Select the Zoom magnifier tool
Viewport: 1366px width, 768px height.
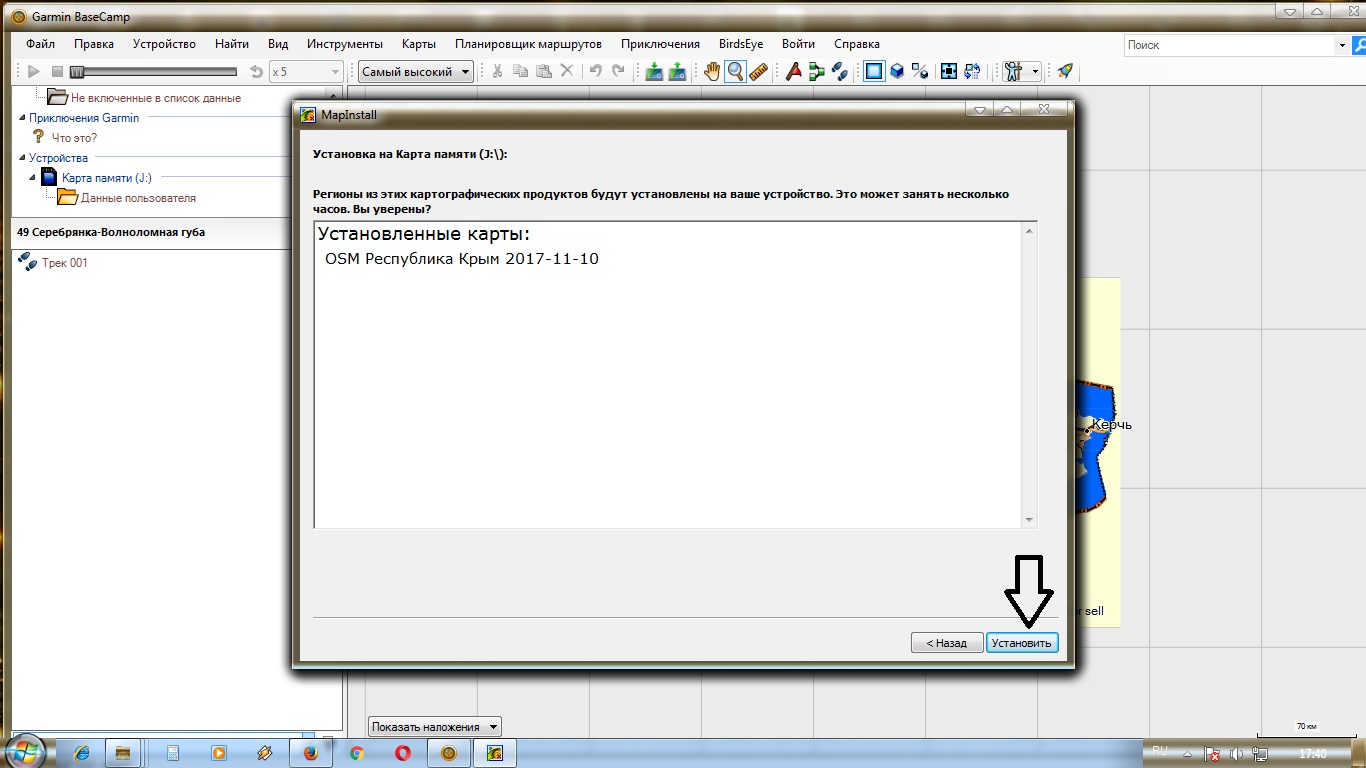(x=735, y=71)
